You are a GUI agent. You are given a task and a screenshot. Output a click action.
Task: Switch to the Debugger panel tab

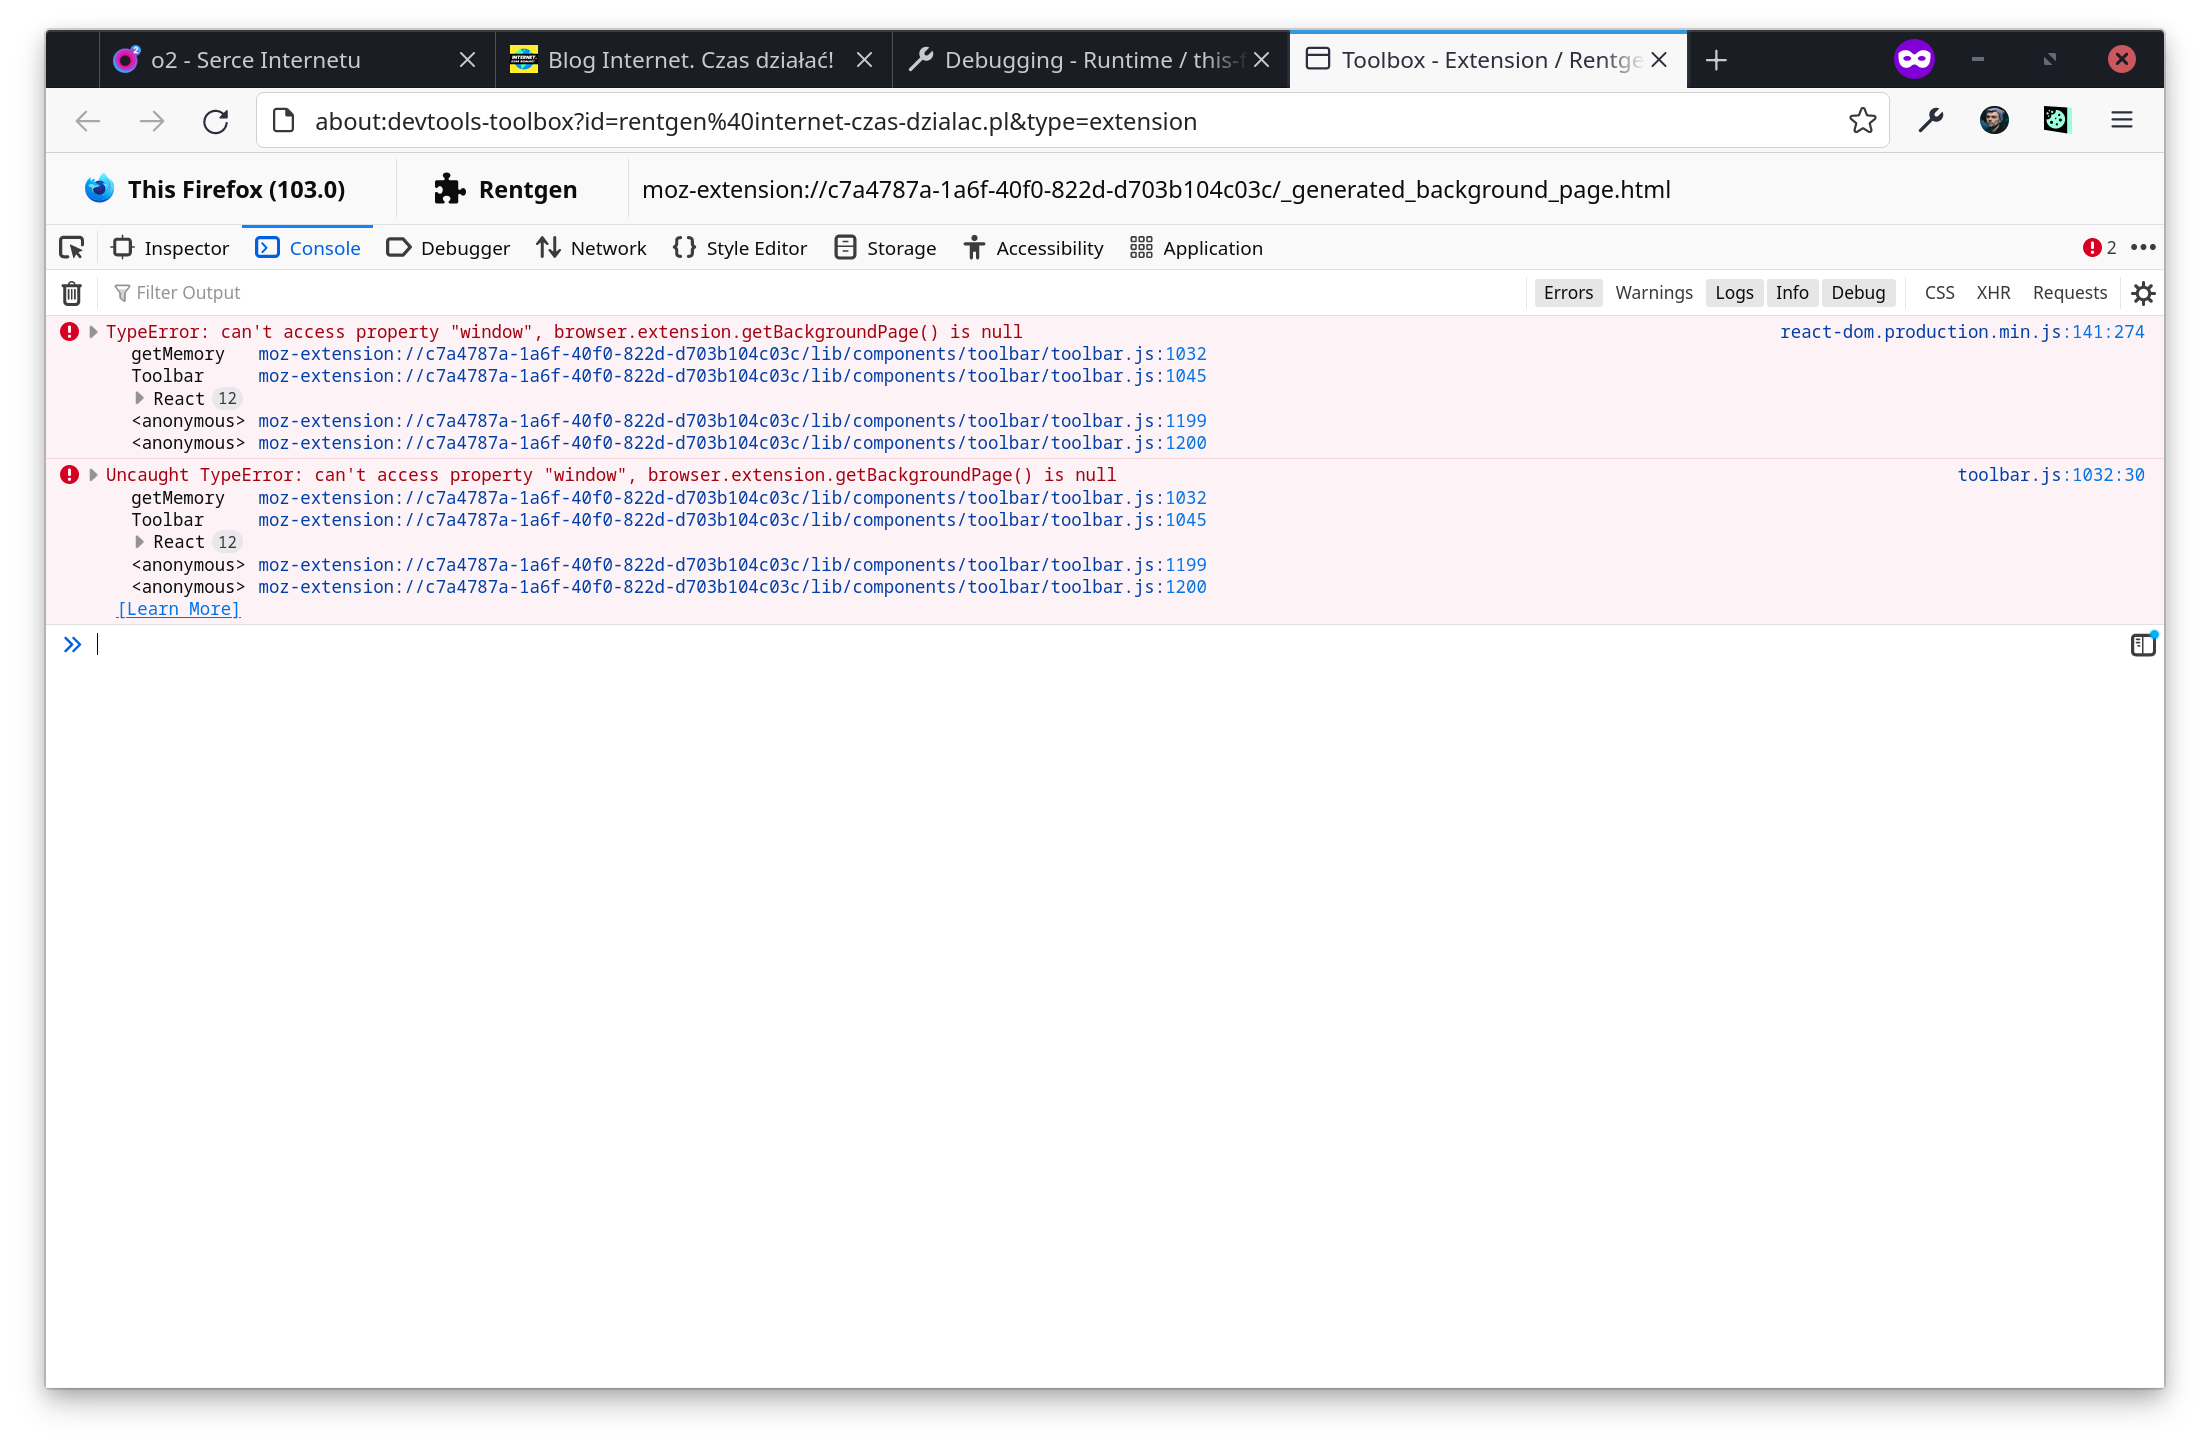[448, 248]
